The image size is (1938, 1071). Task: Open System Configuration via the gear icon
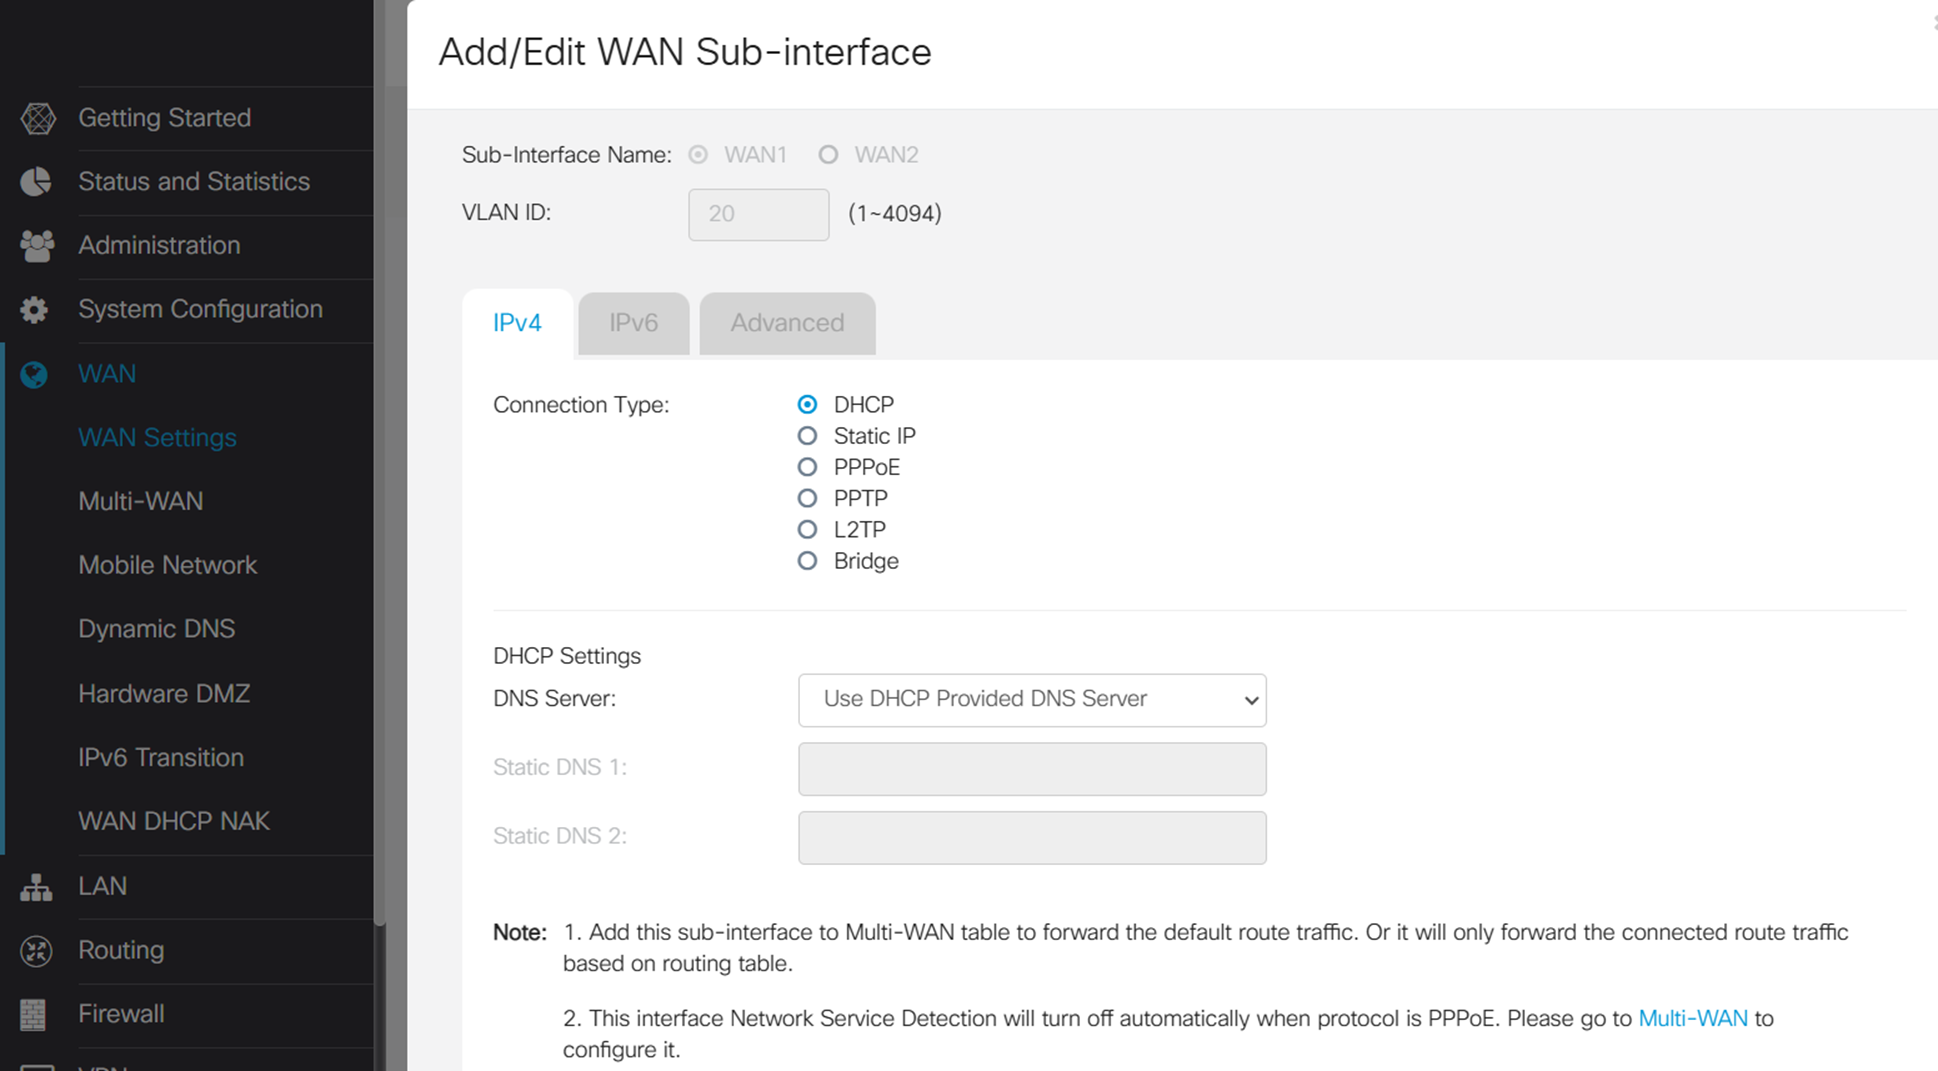coord(36,309)
